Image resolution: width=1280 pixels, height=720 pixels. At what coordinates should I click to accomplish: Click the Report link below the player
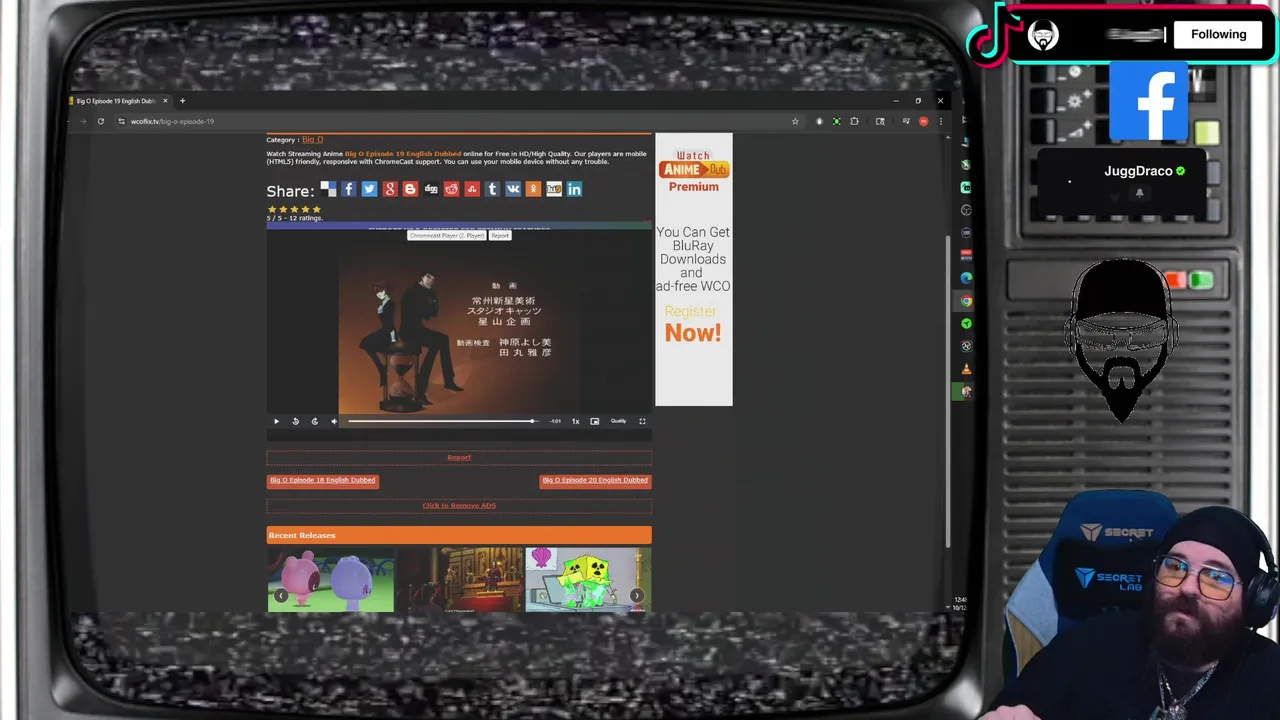[459, 457]
